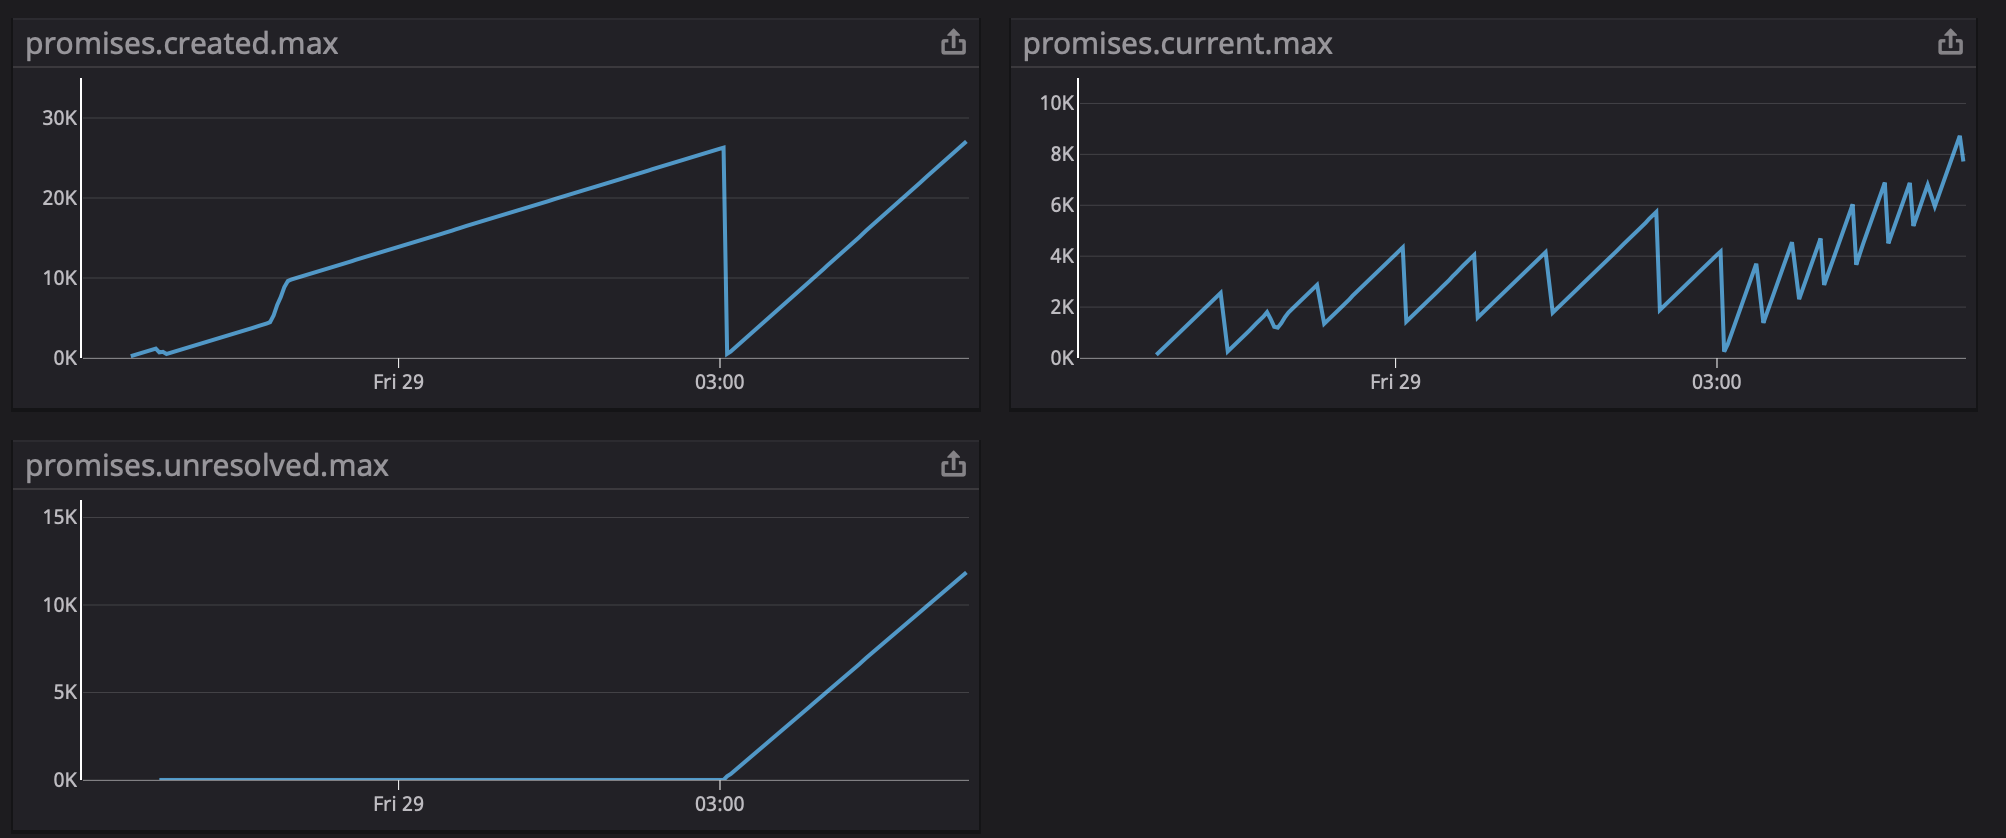
Task: Click the rising line end in unresolved graph
Action: point(965,573)
